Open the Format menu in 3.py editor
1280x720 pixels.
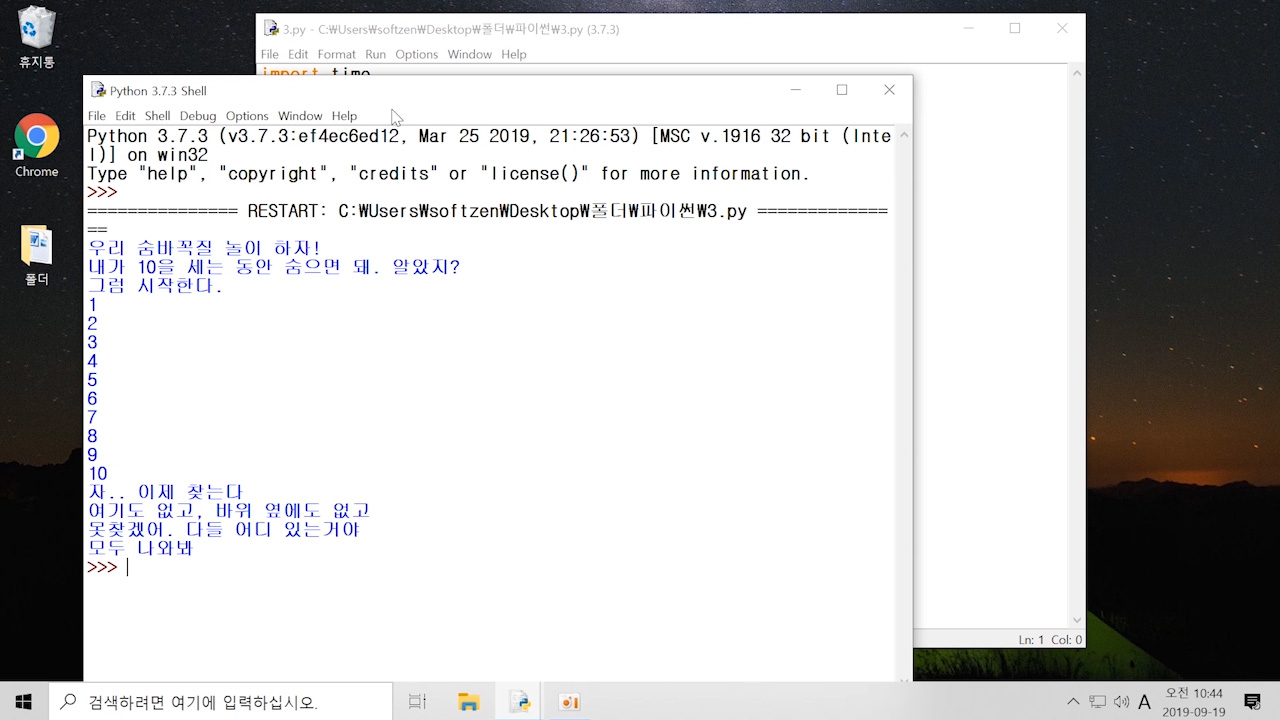pyautogui.click(x=337, y=54)
